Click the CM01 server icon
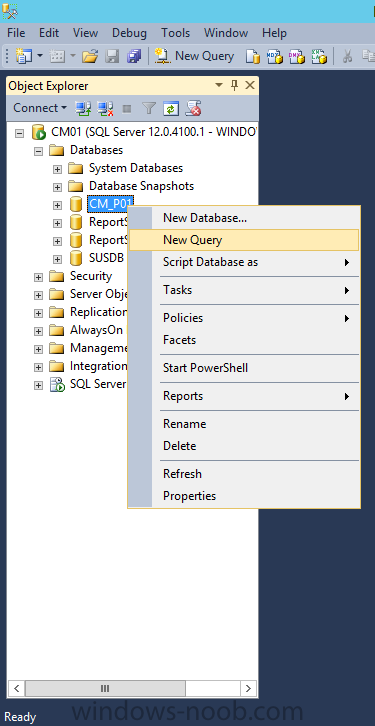Viewport: 375px width, 726px height. [x=38, y=132]
